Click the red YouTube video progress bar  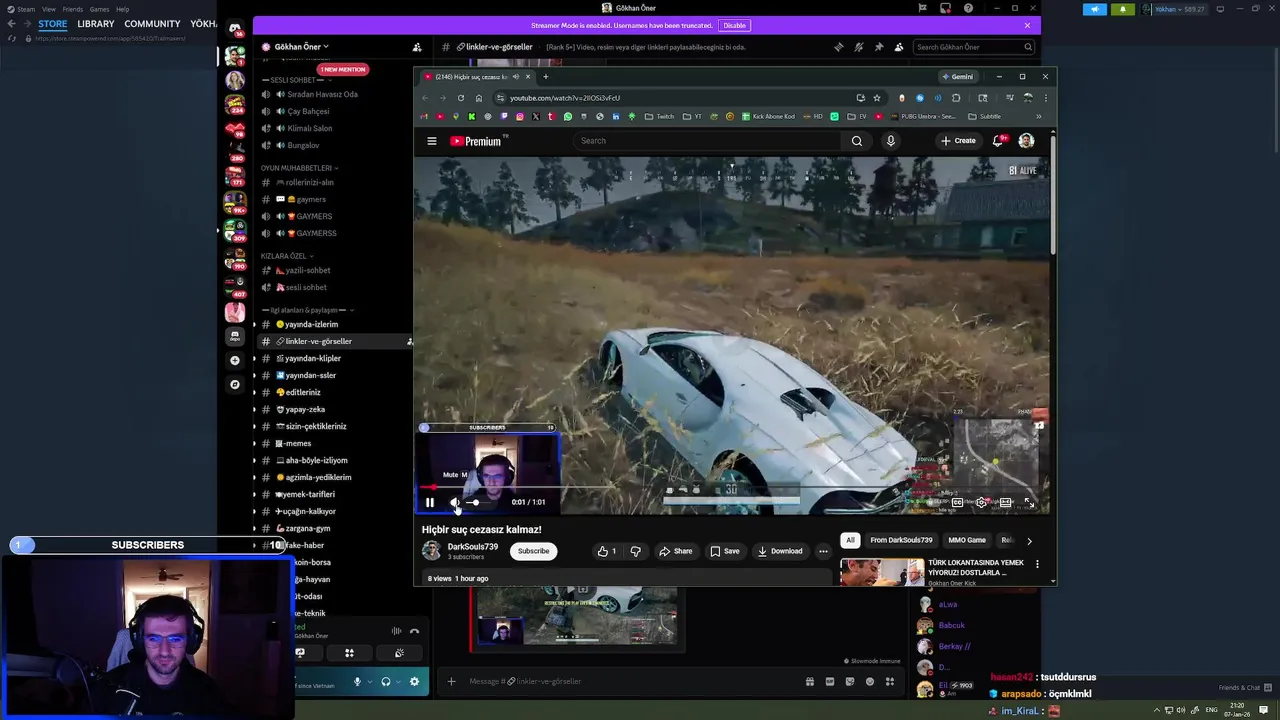click(x=732, y=487)
